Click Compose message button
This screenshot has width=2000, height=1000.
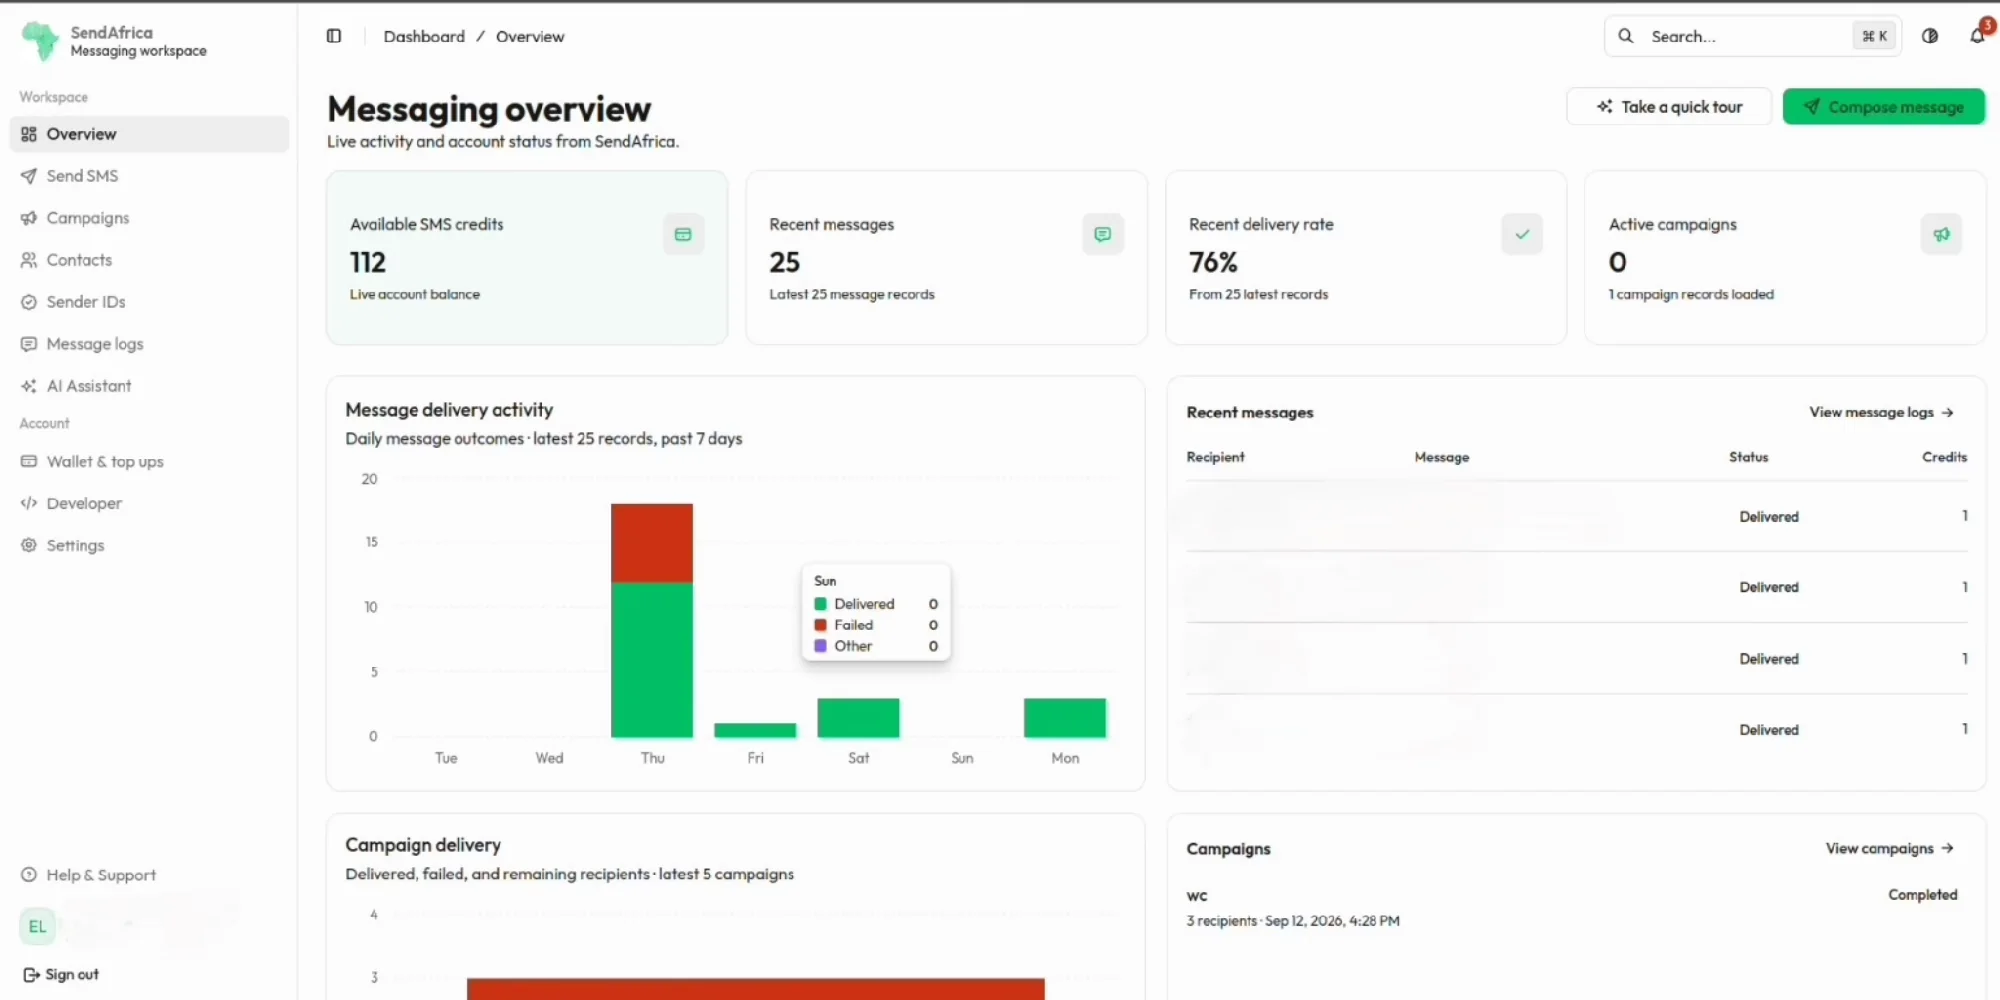[x=1884, y=107]
